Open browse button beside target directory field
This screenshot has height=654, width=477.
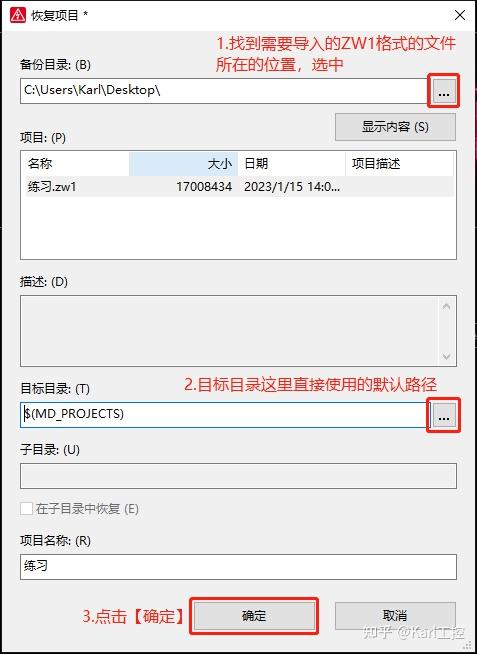[x=444, y=416]
